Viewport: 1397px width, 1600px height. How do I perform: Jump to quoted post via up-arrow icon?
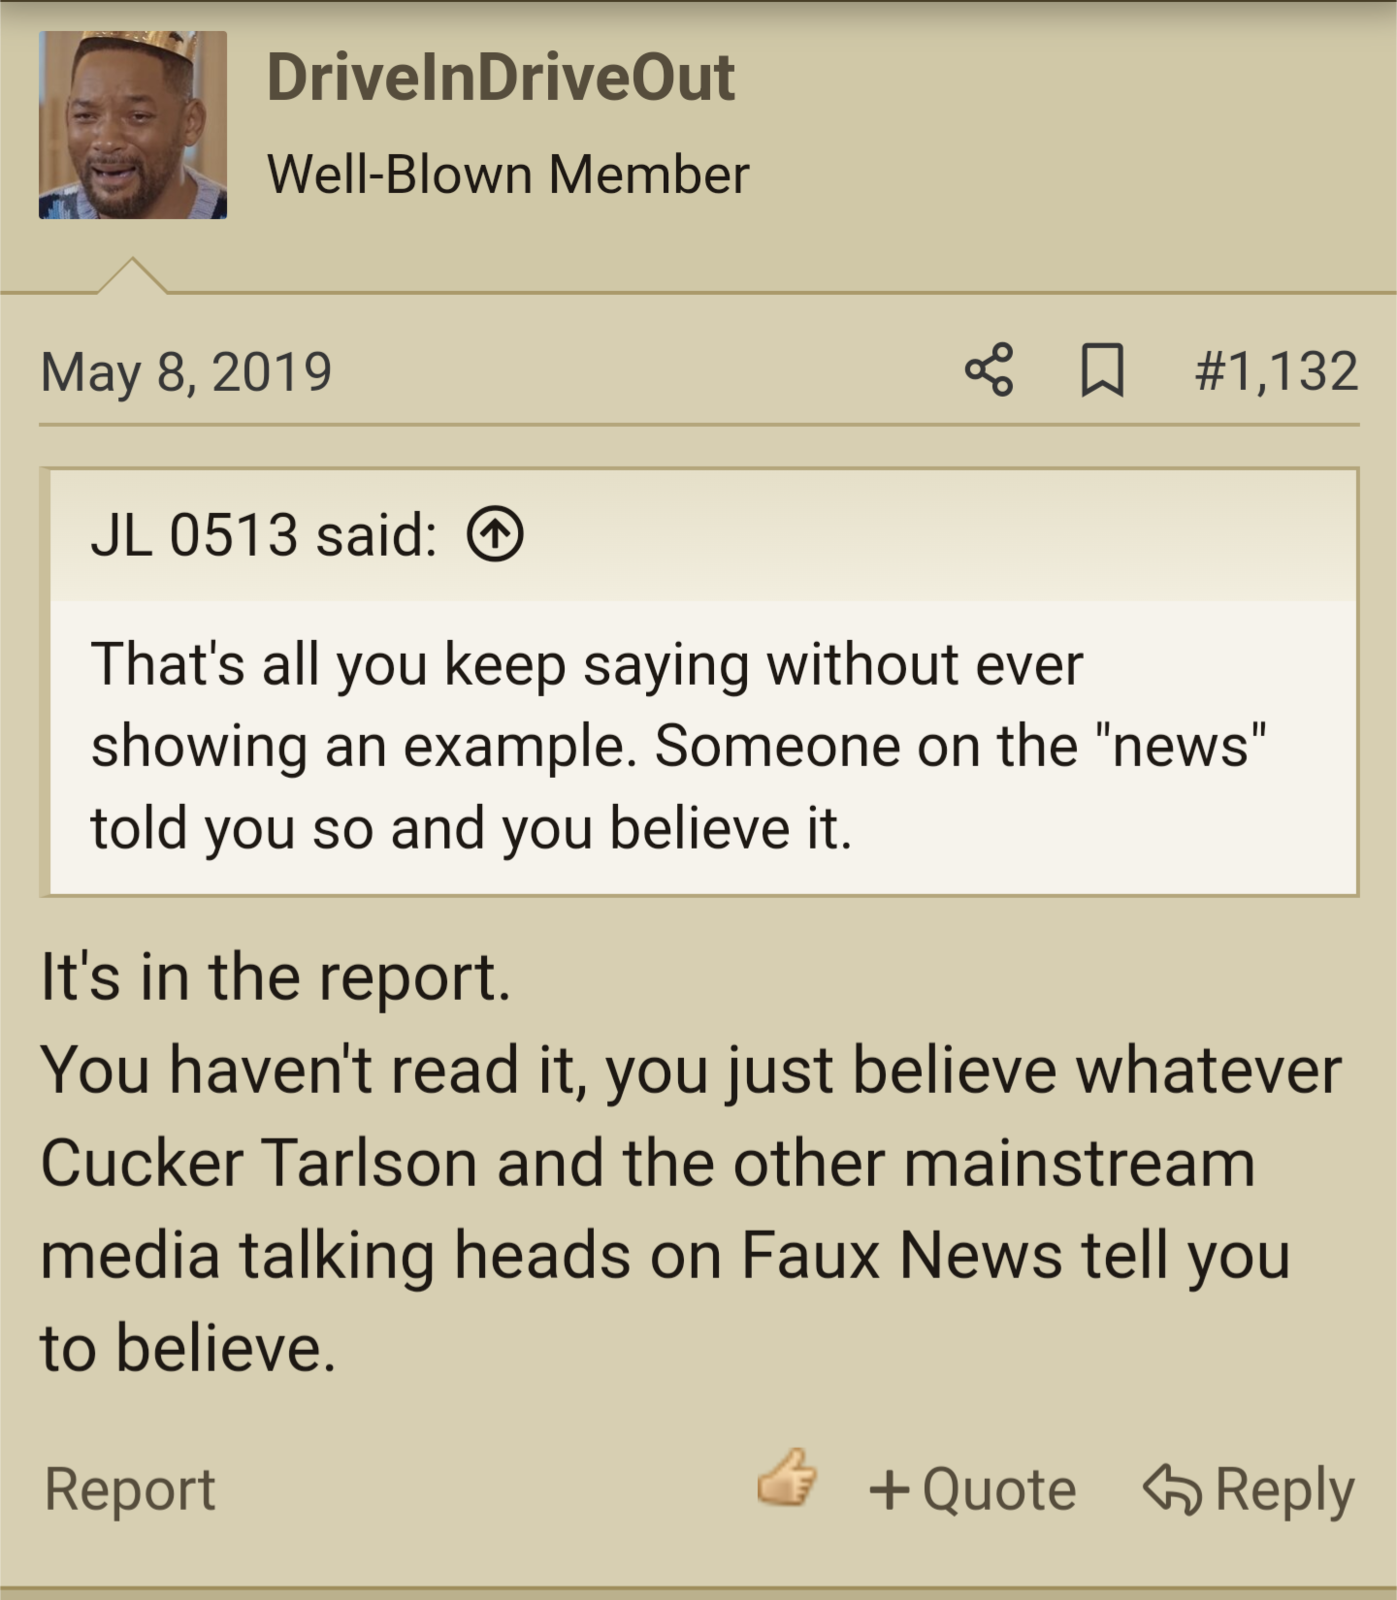[495, 534]
